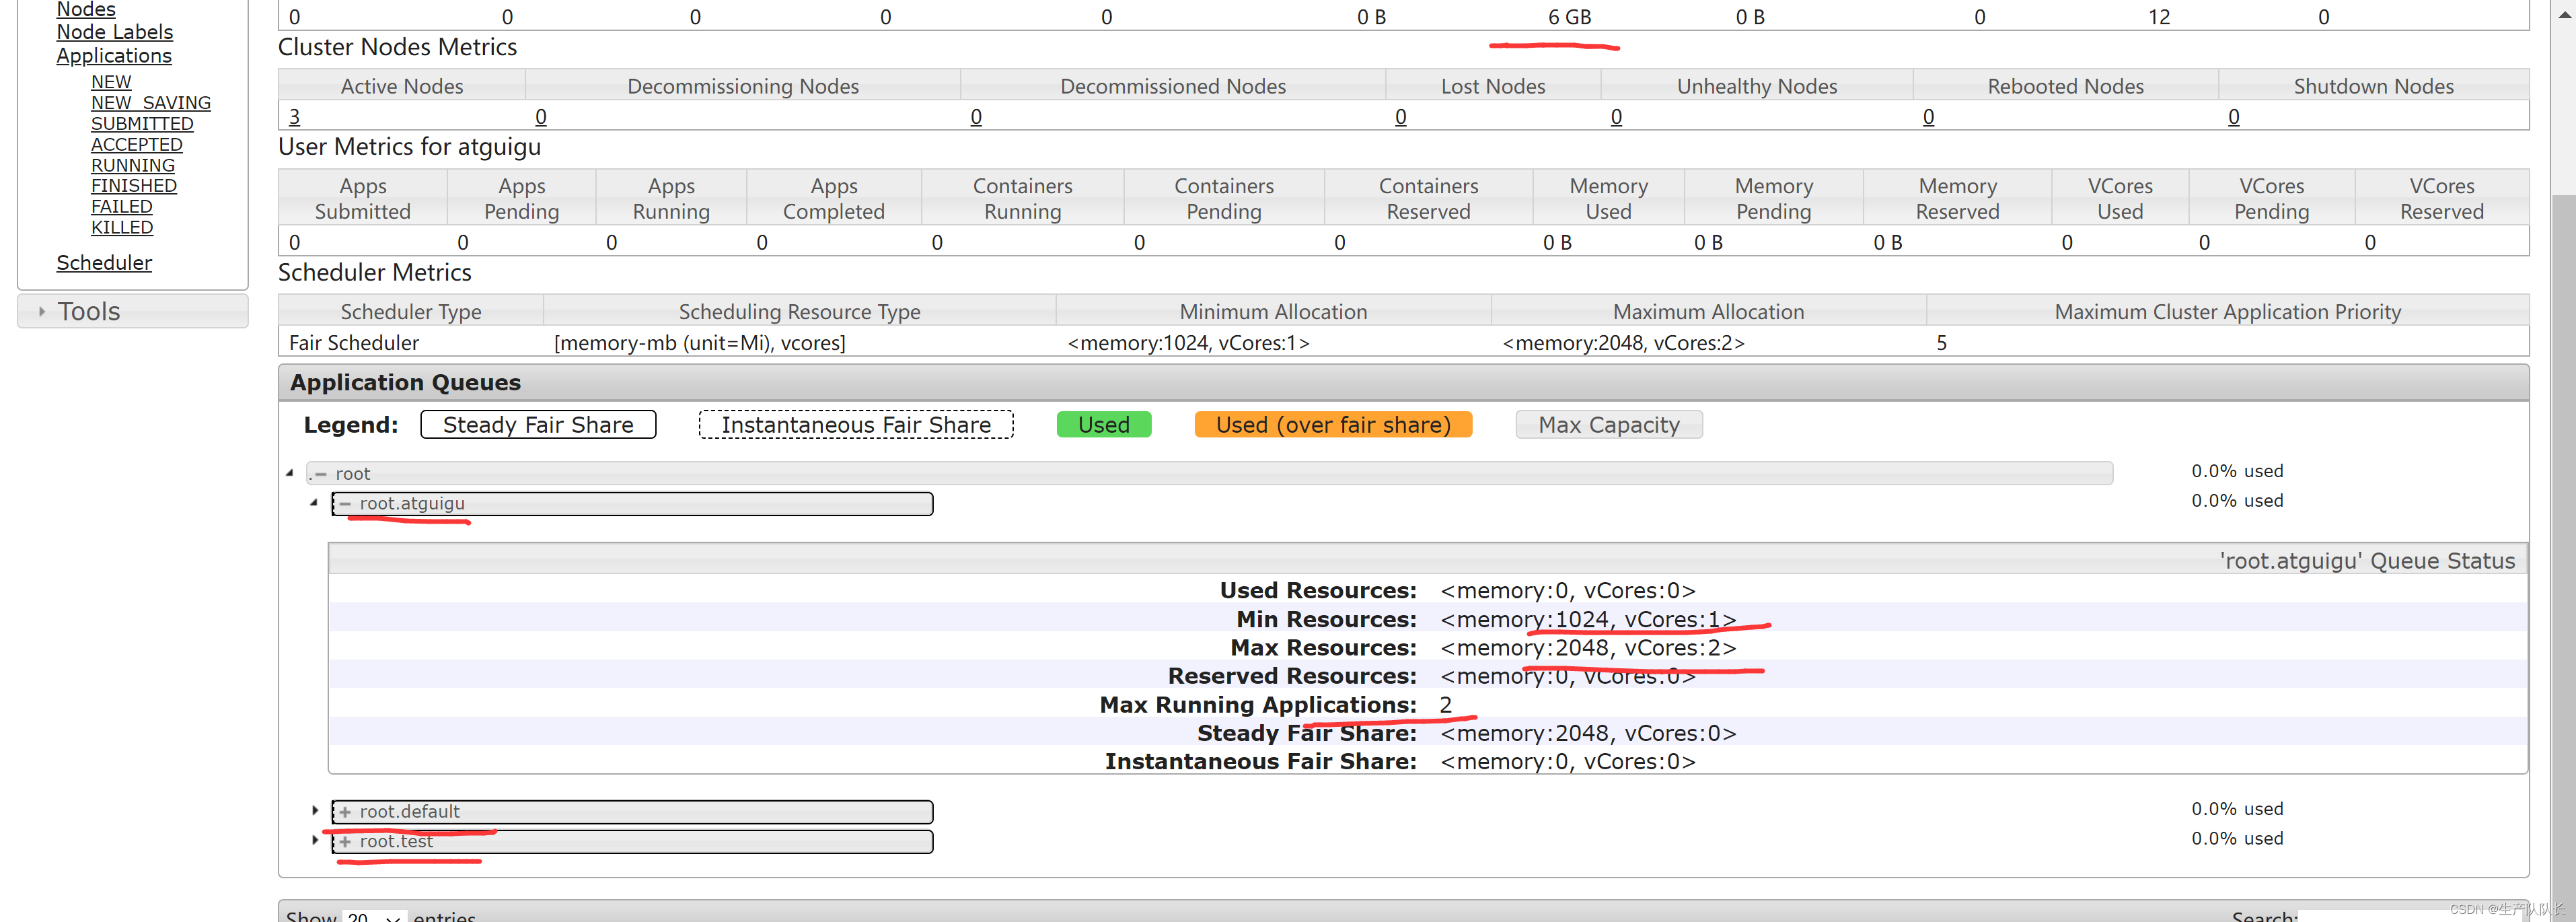This screenshot has height=922, width=2576.
Task: Collapse the root.atguigu tree arrow
Action: (314, 503)
